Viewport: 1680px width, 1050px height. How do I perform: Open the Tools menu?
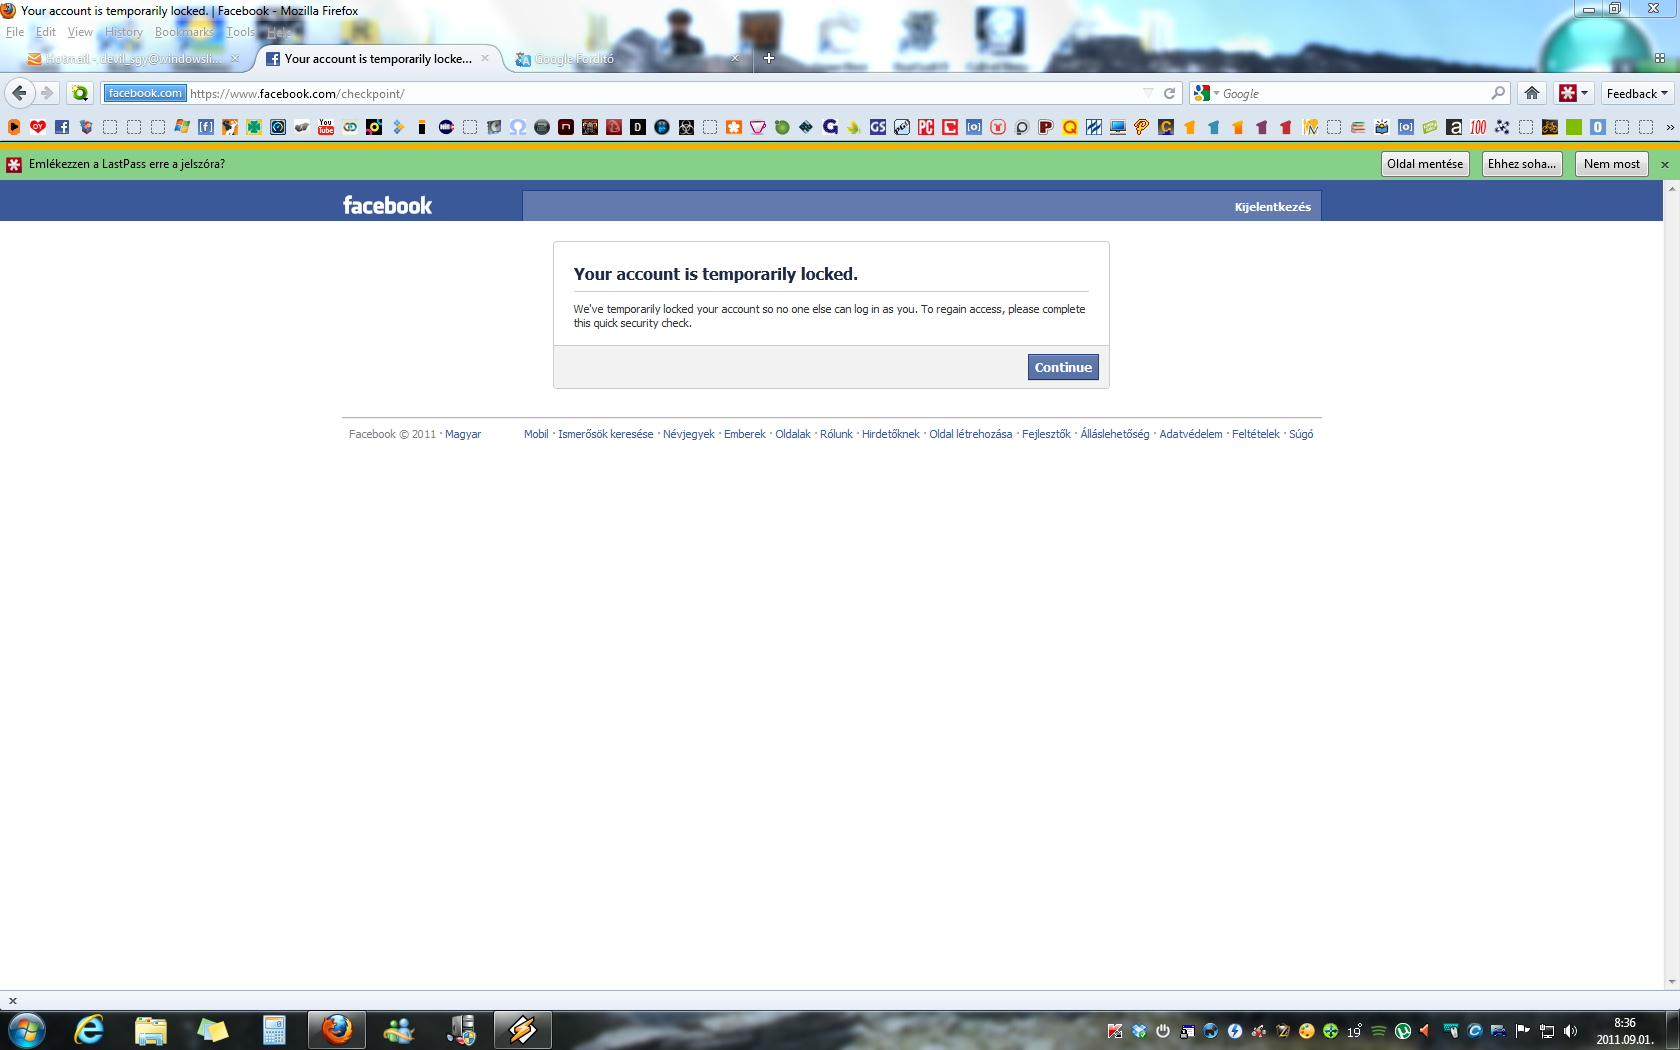[x=241, y=32]
